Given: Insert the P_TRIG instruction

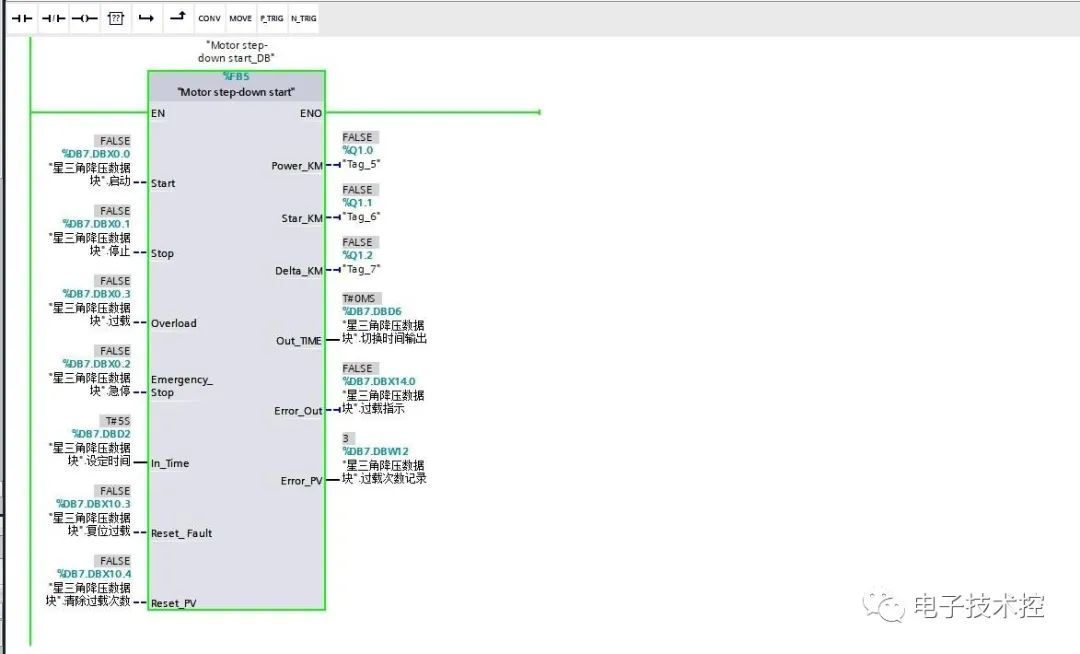Looking at the screenshot, I should coord(272,19).
